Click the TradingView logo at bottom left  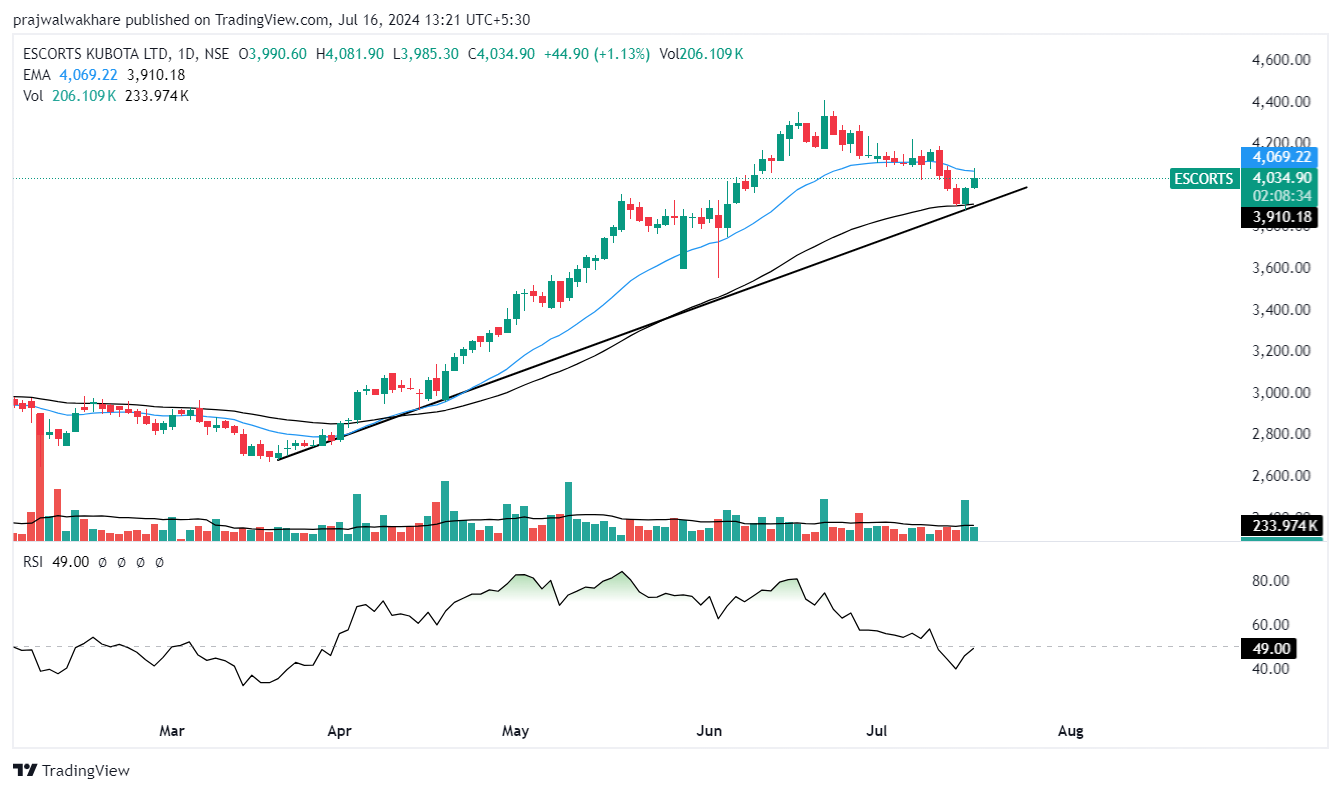(71, 770)
